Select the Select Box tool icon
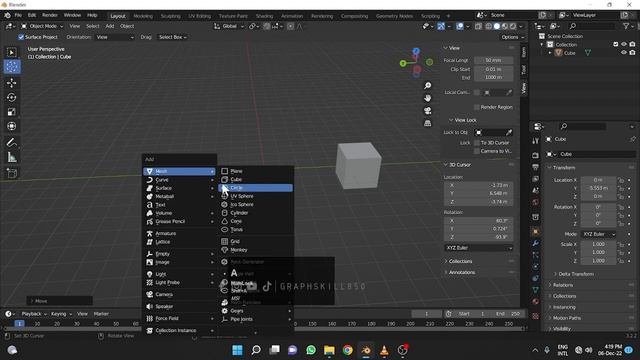 [11, 52]
